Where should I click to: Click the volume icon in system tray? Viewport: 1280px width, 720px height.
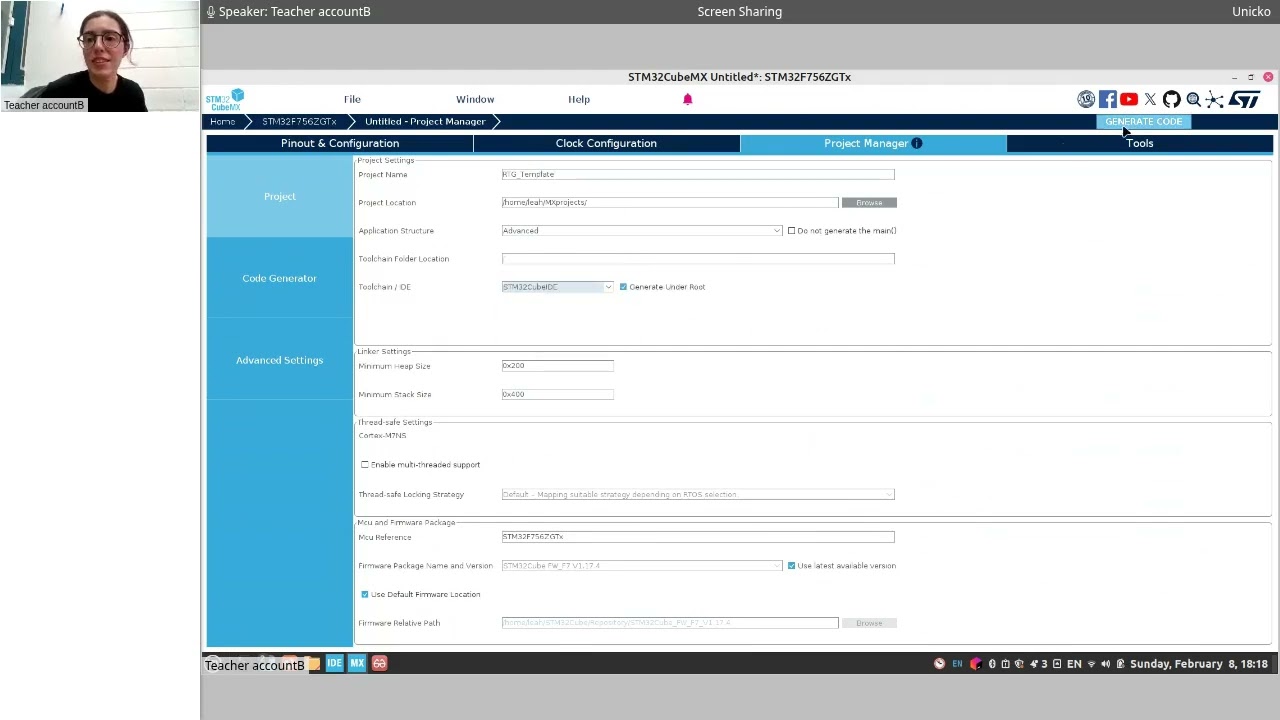(1105, 664)
